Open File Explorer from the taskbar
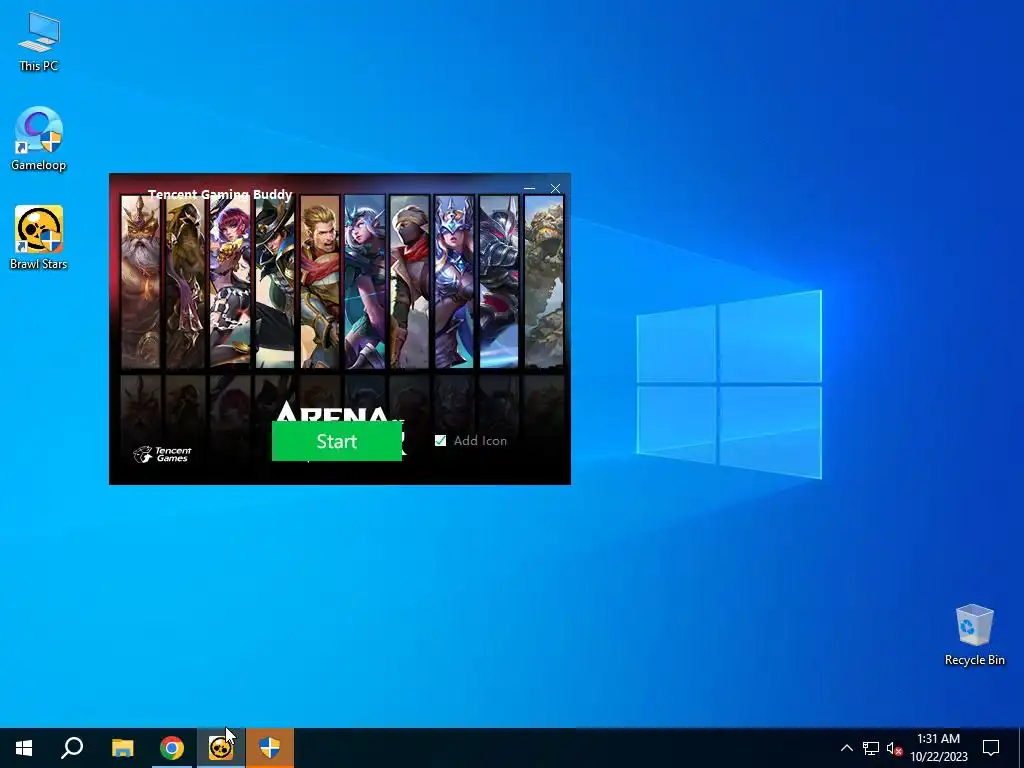The width and height of the screenshot is (1024, 768). [x=122, y=748]
